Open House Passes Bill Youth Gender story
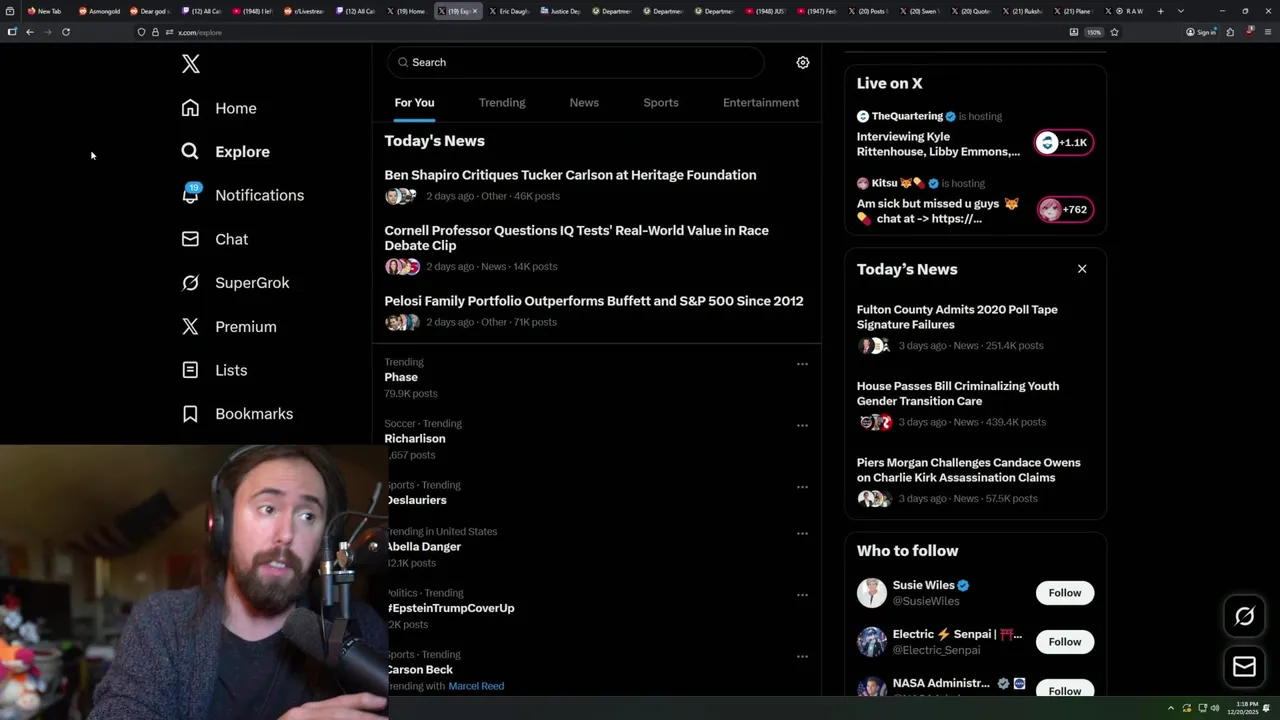 958,393
